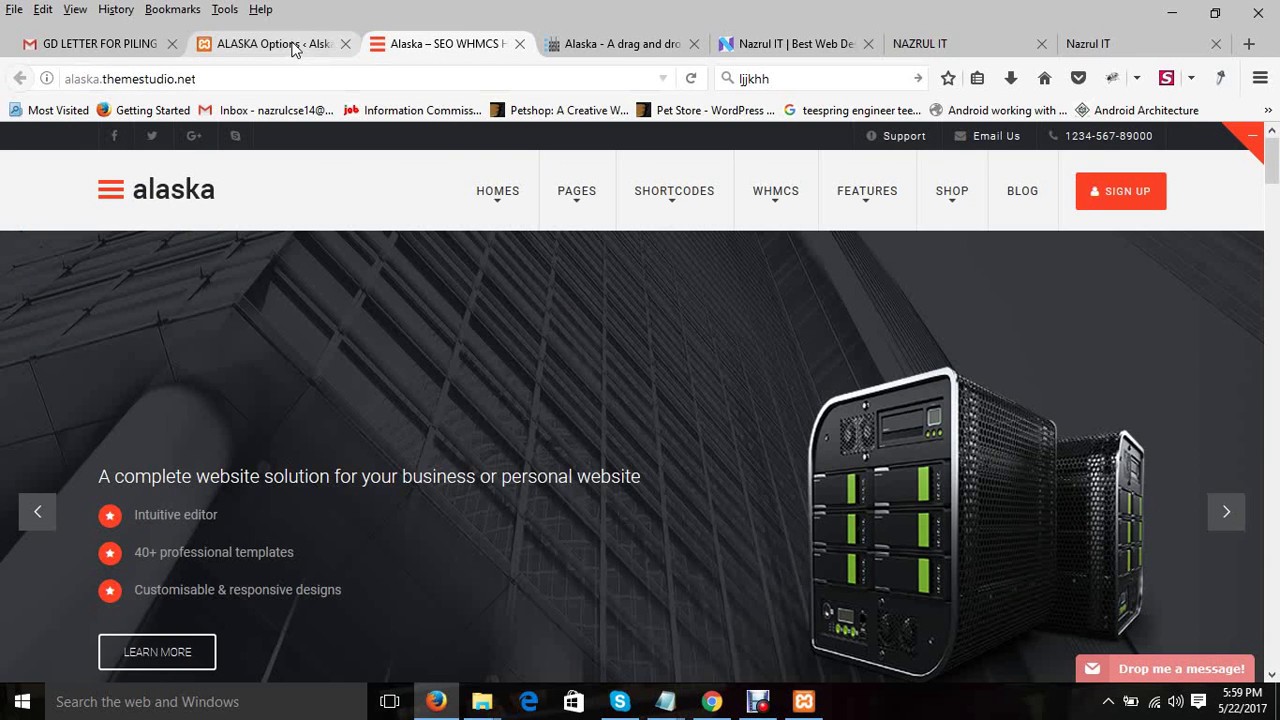This screenshot has height=720, width=1280.
Task: Open Skype from the taskbar
Action: (619, 701)
